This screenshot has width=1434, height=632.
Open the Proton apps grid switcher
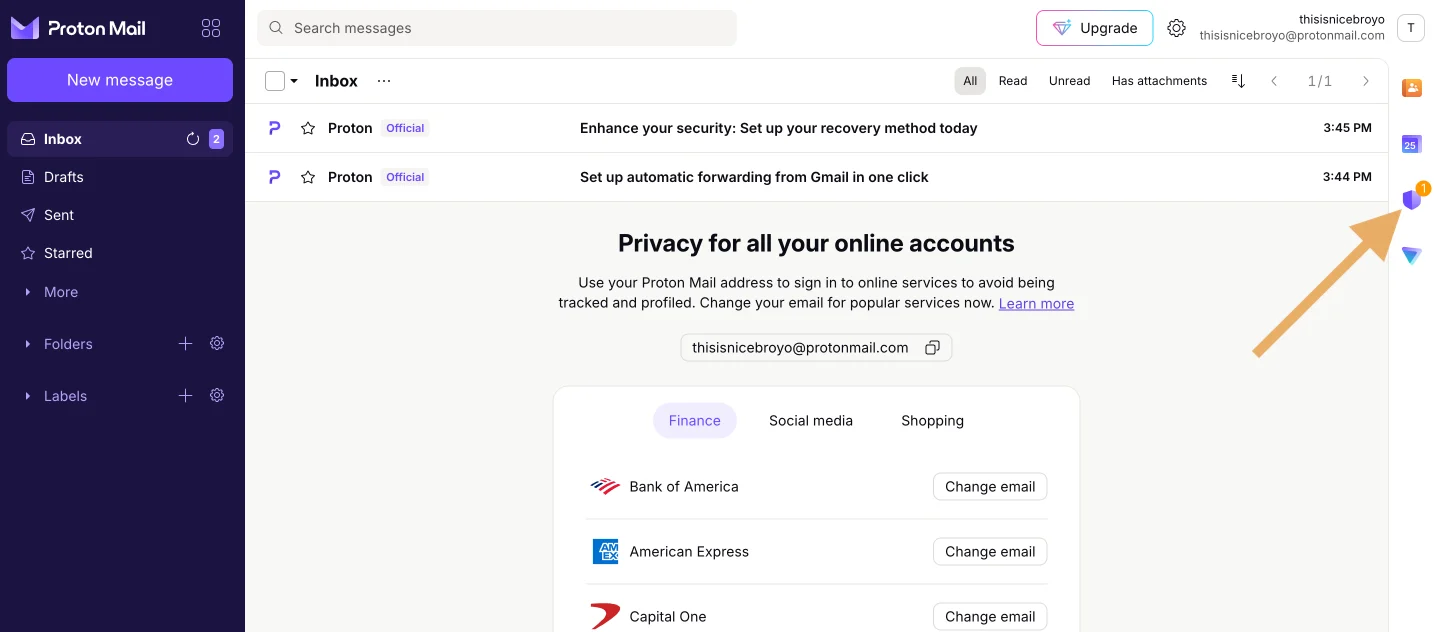(211, 28)
